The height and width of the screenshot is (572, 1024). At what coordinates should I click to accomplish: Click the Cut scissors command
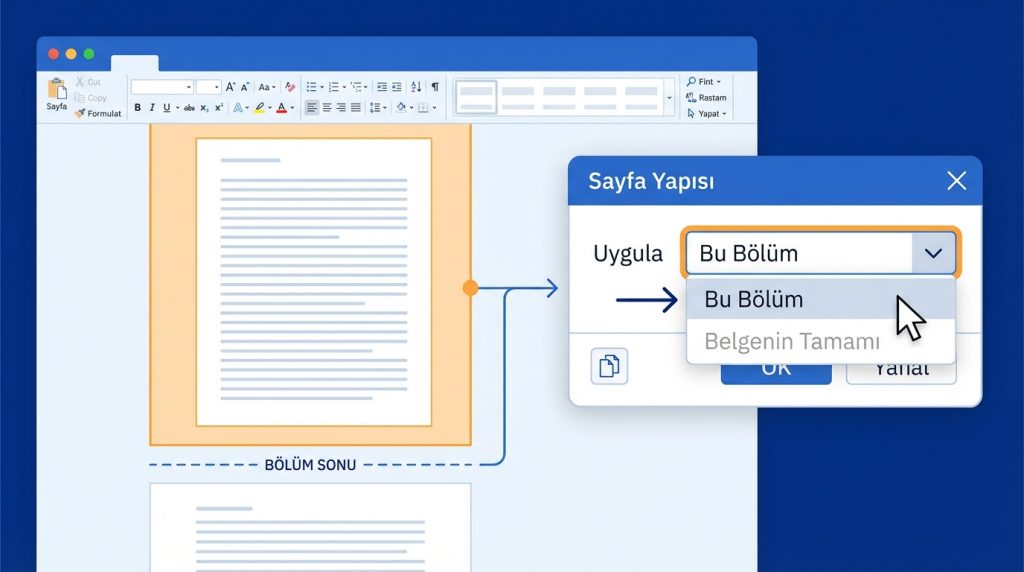88,82
